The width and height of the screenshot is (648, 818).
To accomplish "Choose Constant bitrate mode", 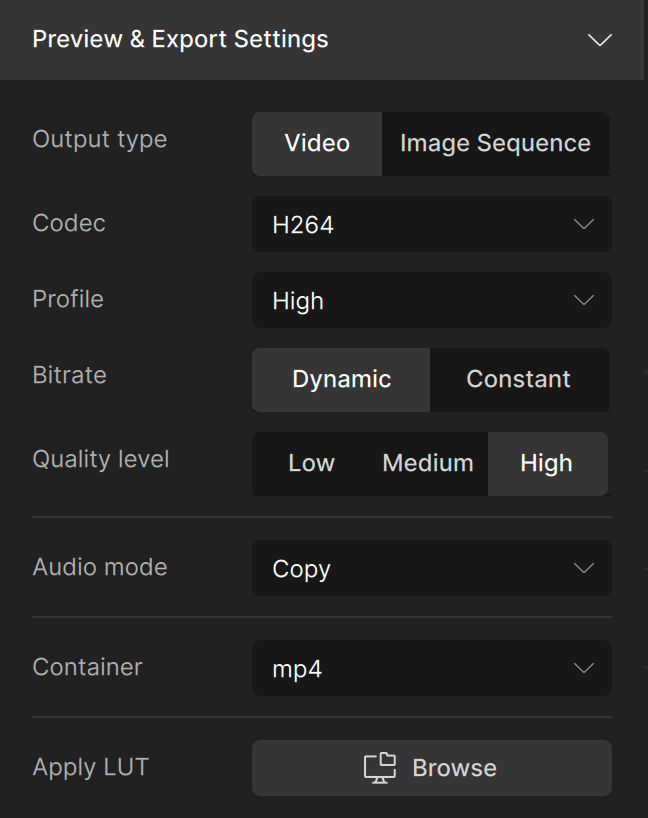I will (518, 380).
